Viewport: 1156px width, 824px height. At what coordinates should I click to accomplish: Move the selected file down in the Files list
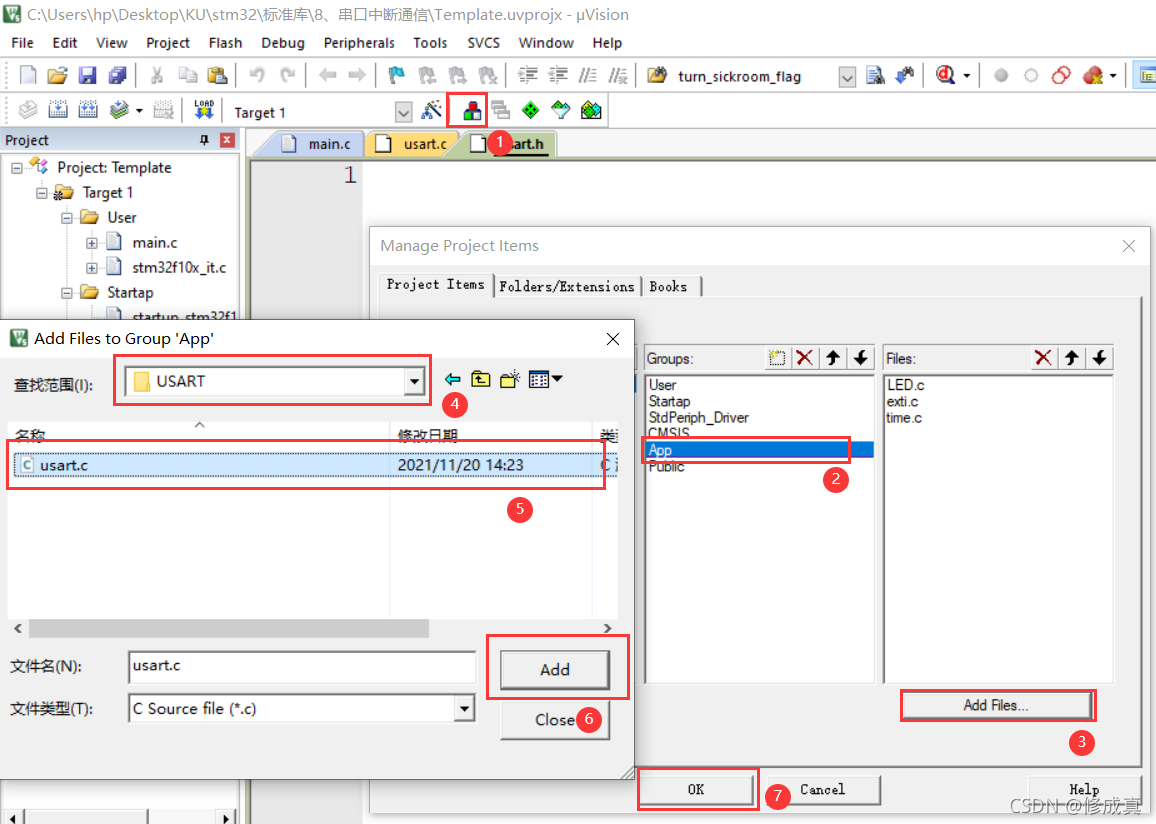pos(1100,358)
